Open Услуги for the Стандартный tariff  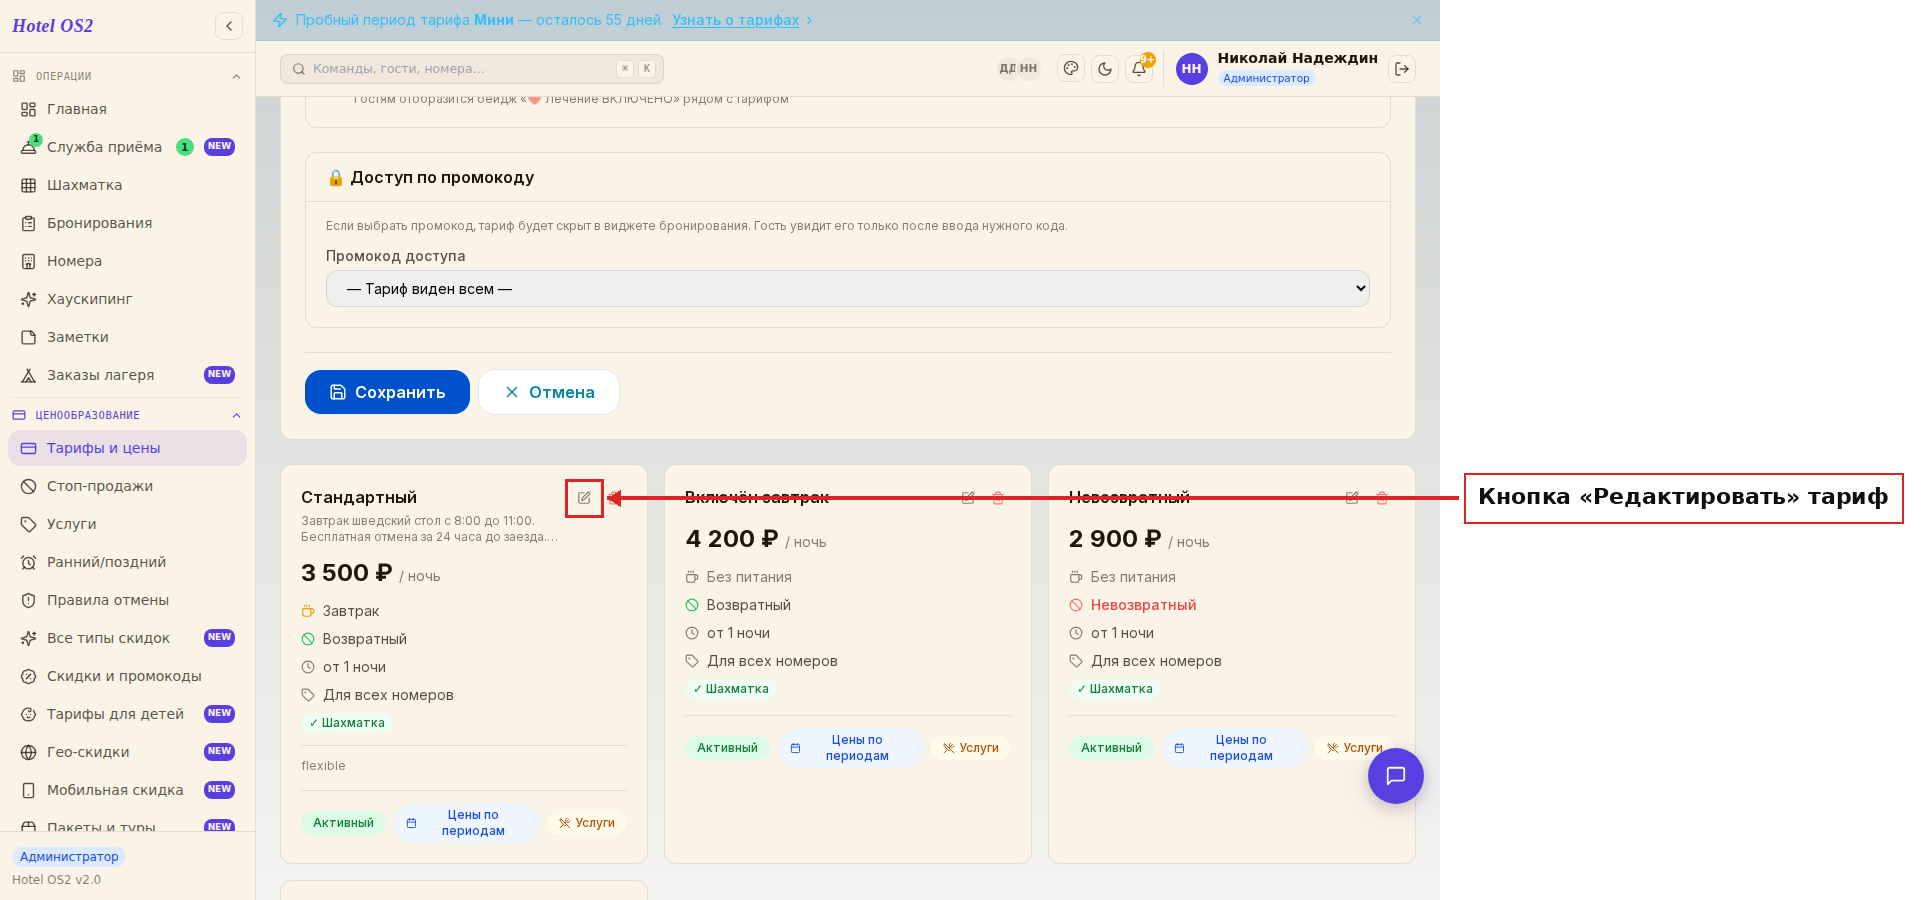point(587,823)
